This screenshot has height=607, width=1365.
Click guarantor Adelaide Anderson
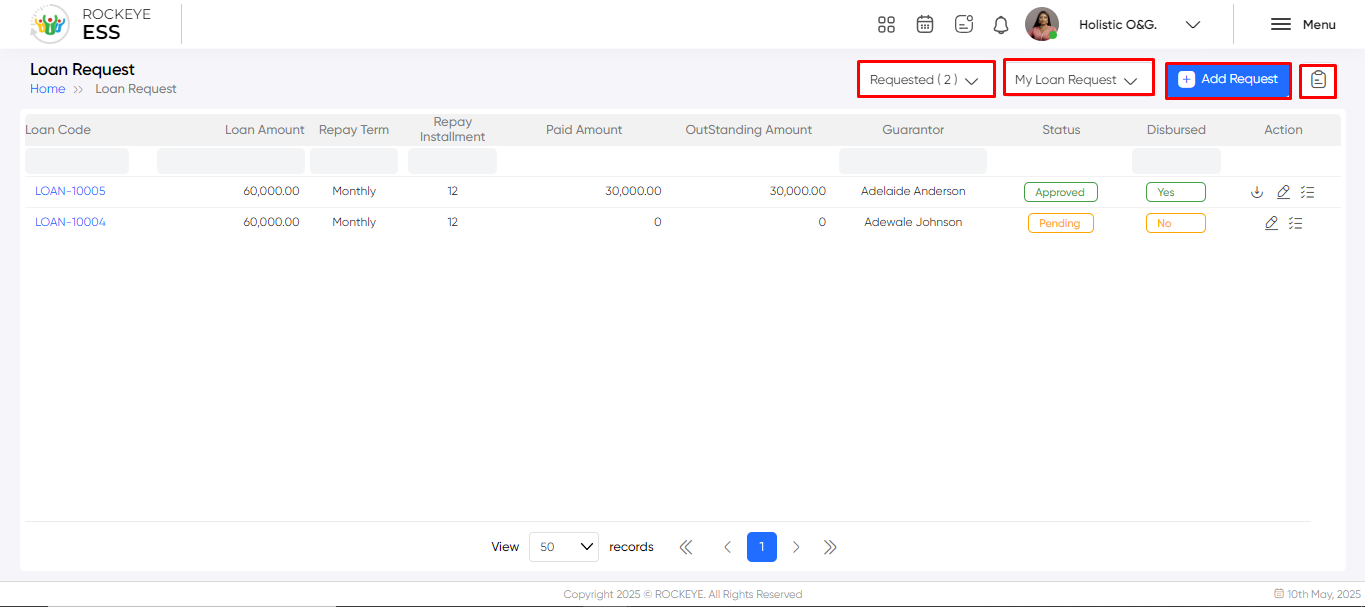[x=913, y=191]
